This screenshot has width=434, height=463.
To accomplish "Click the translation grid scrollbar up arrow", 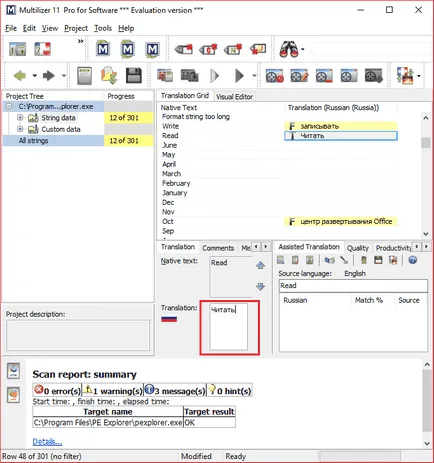I will [426, 118].
